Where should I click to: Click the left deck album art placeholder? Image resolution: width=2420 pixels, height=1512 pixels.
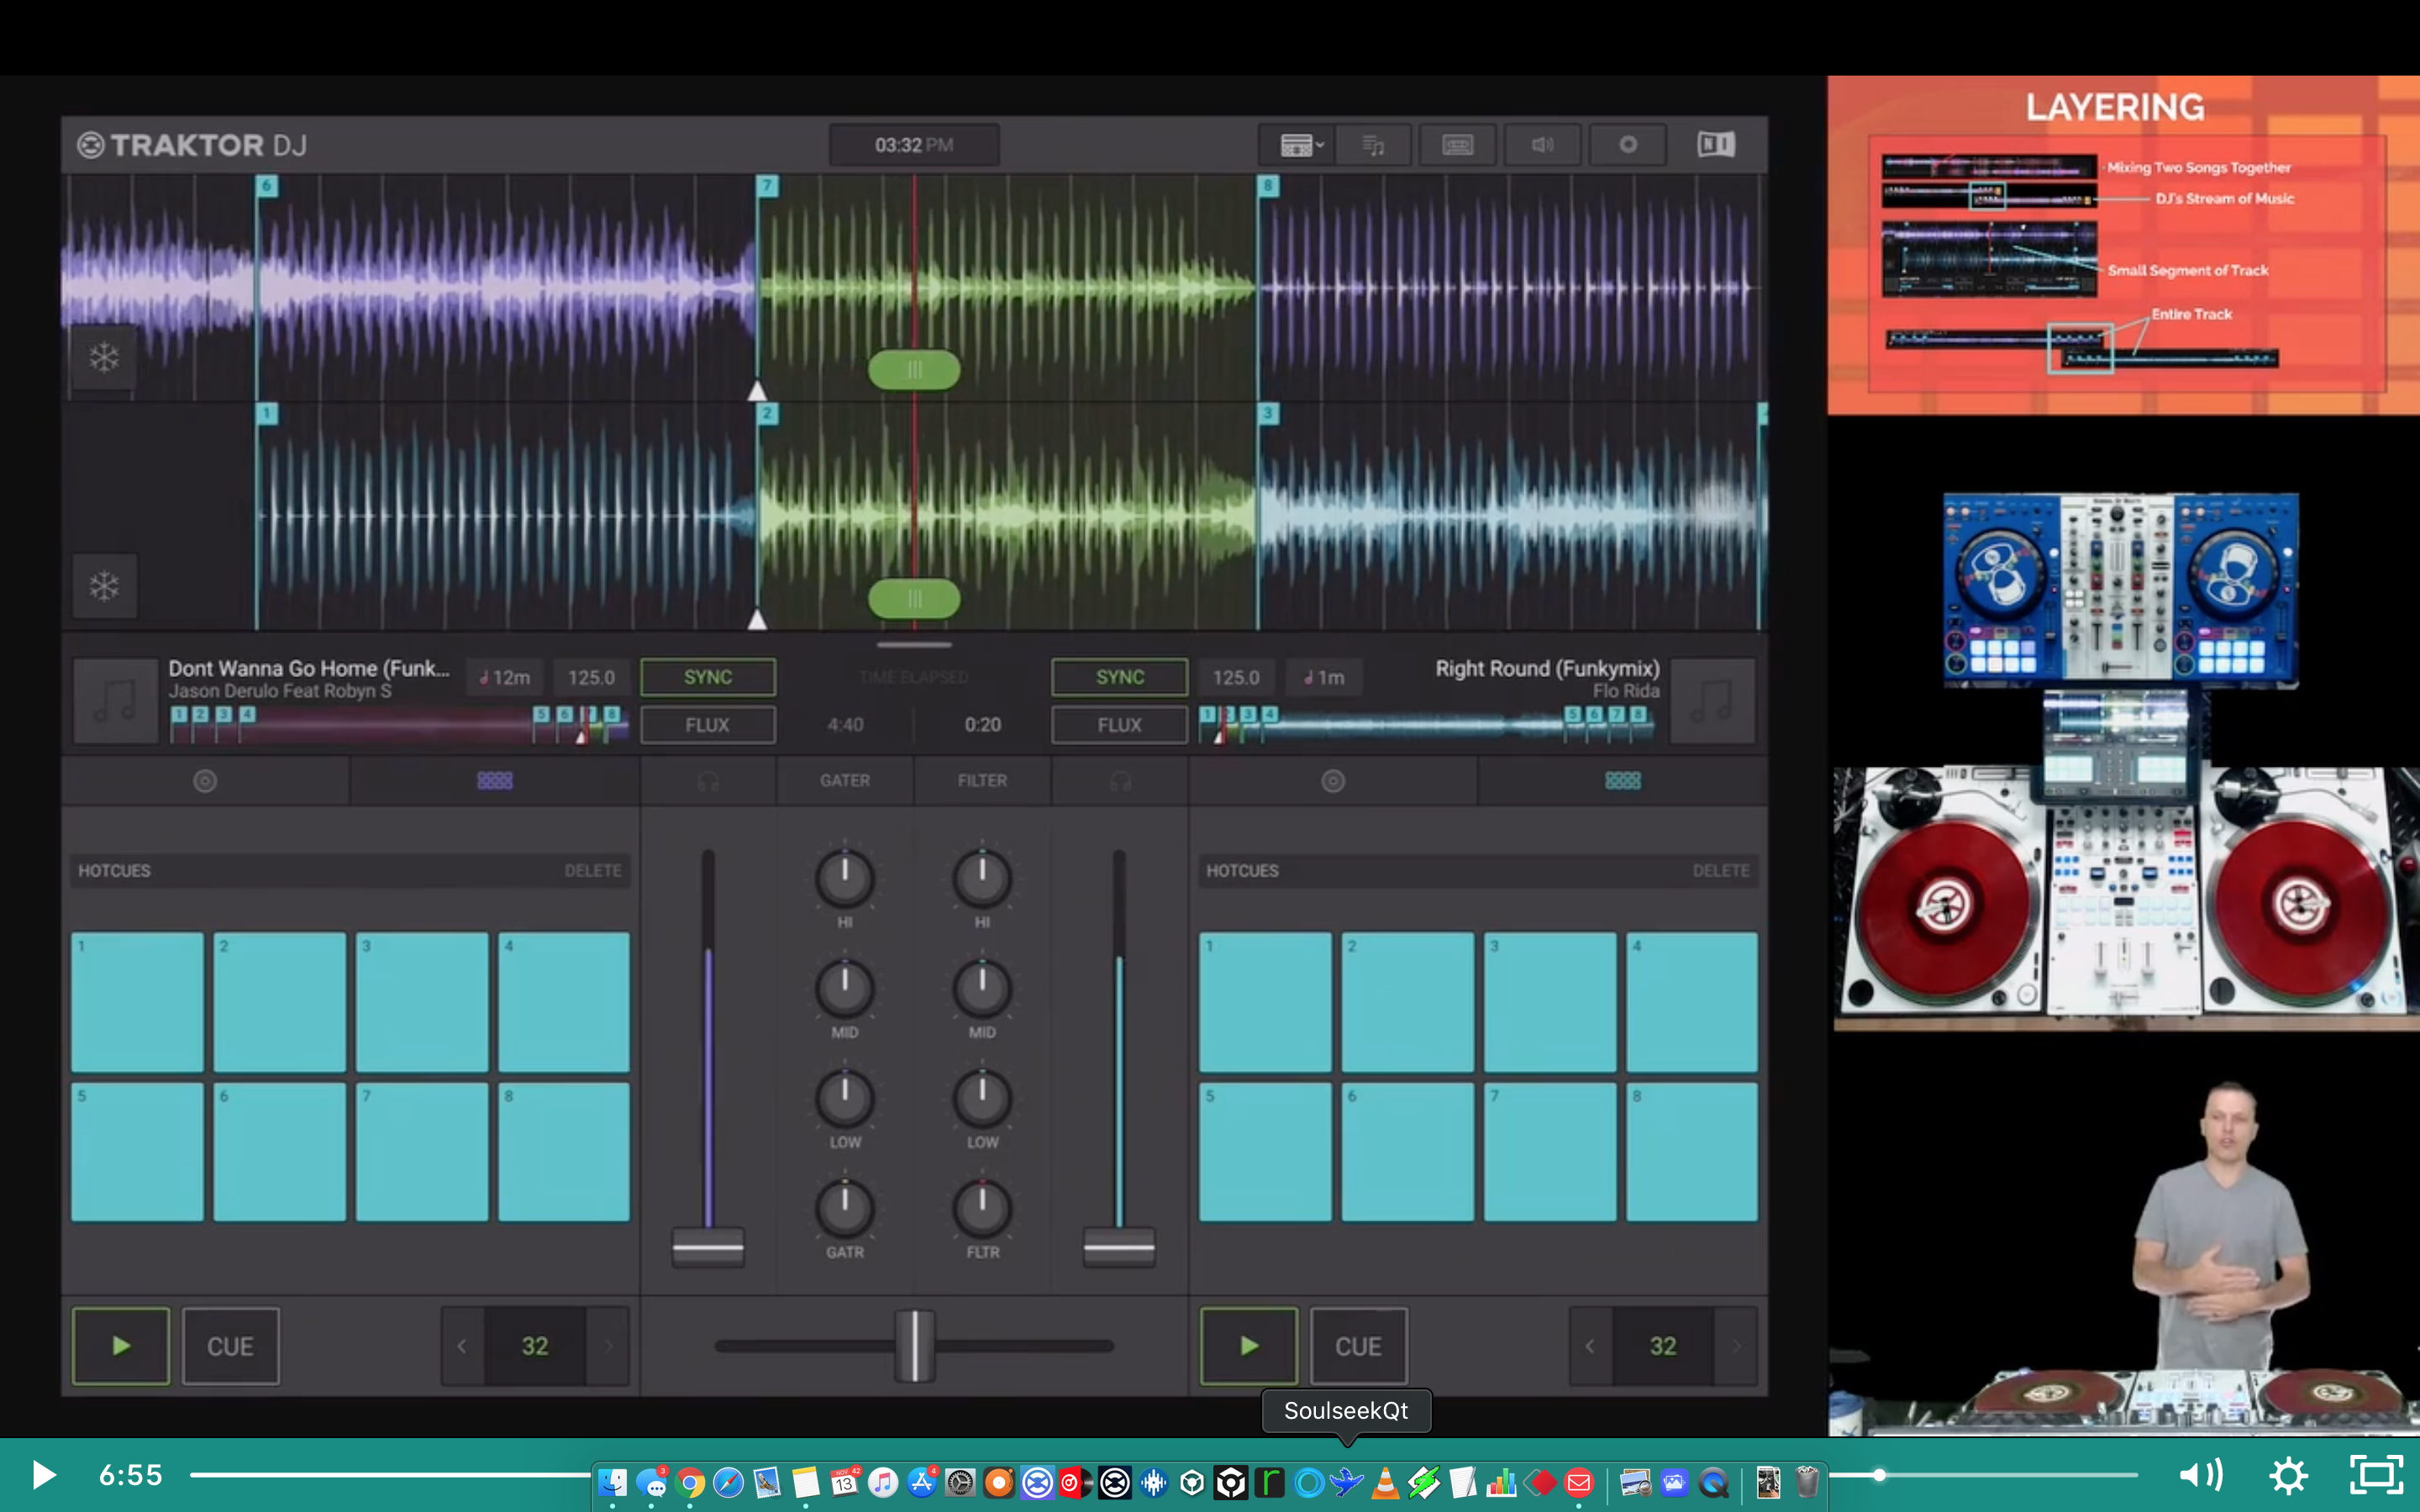click(115, 700)
